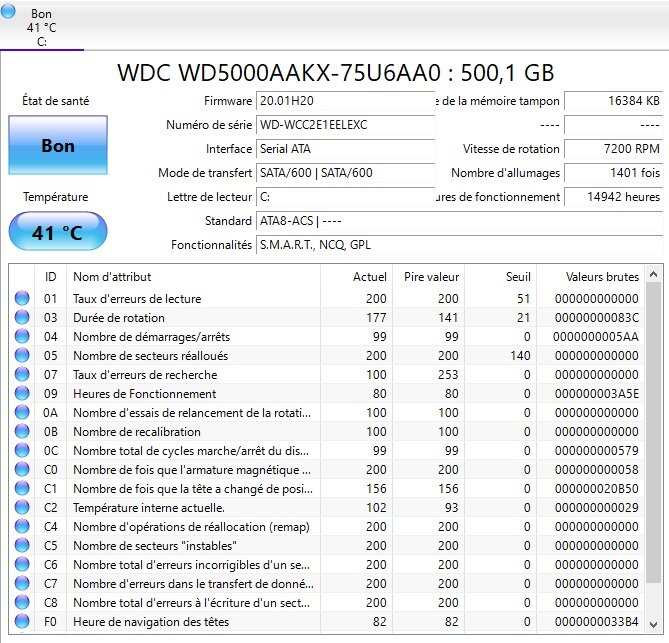Click the status orb for Nombre de démarrages/arrêts
669x643 pixels.
(22, 336)
